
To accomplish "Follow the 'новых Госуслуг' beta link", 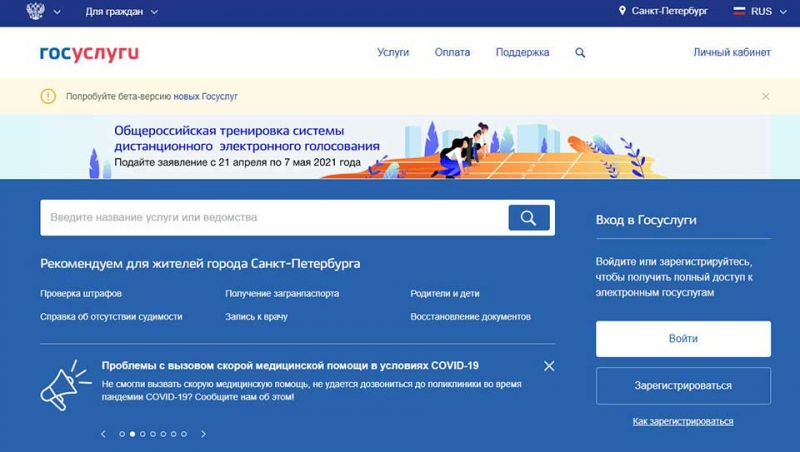I will coord(205,96).
